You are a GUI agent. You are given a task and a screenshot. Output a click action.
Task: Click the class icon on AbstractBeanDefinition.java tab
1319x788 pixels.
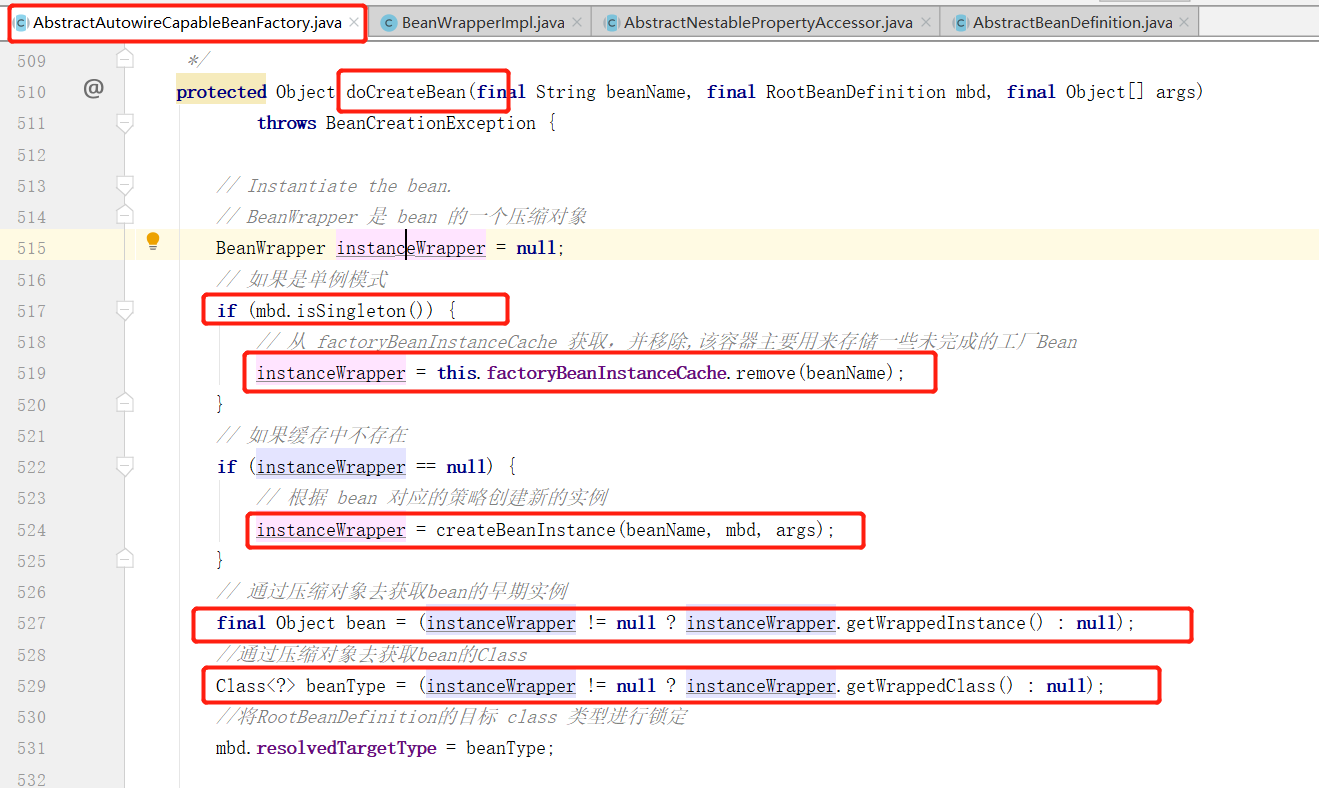pyautogui.click(x=960, y=22)
